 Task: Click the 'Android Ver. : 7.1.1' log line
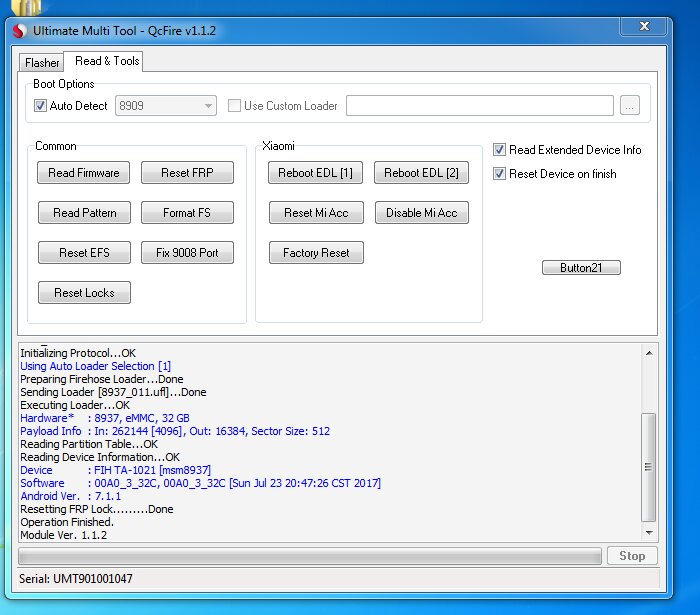pos(71,496)
